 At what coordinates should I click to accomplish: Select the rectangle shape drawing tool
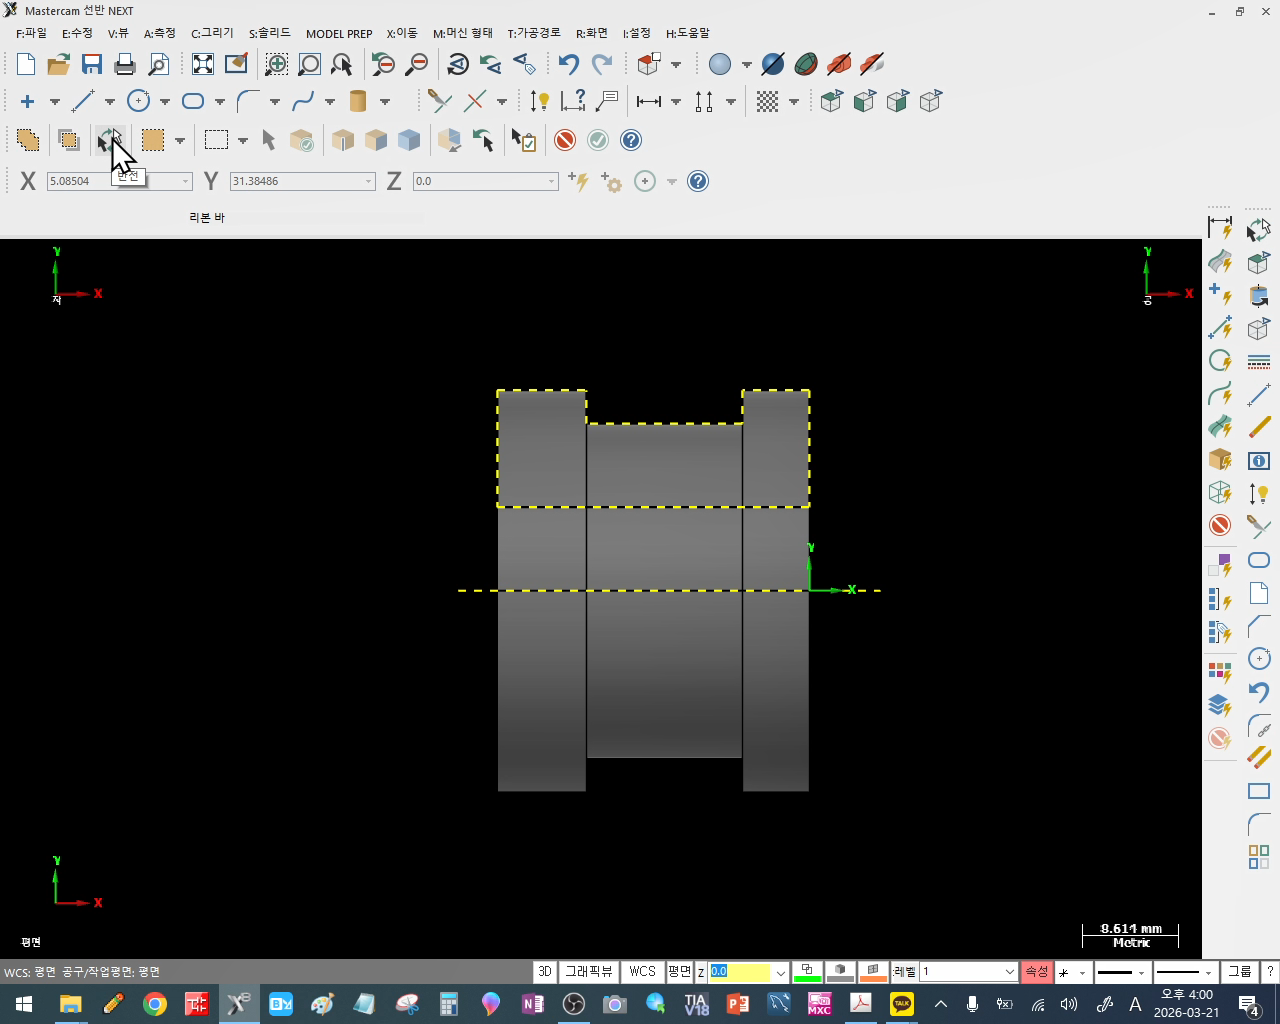(x=193, y=101)
